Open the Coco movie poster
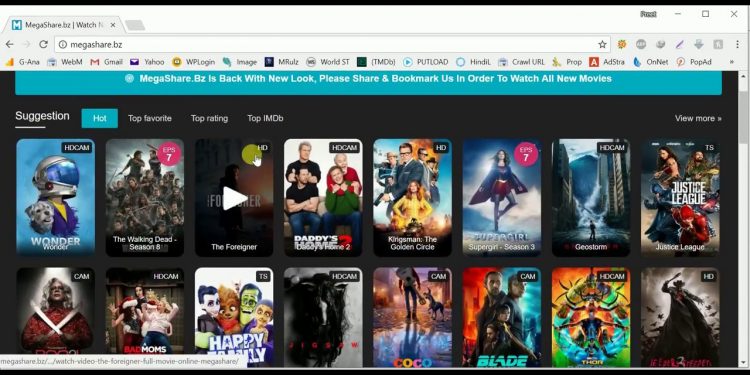Viewport: 750px width, 375px height. click(x=412, y=317)
